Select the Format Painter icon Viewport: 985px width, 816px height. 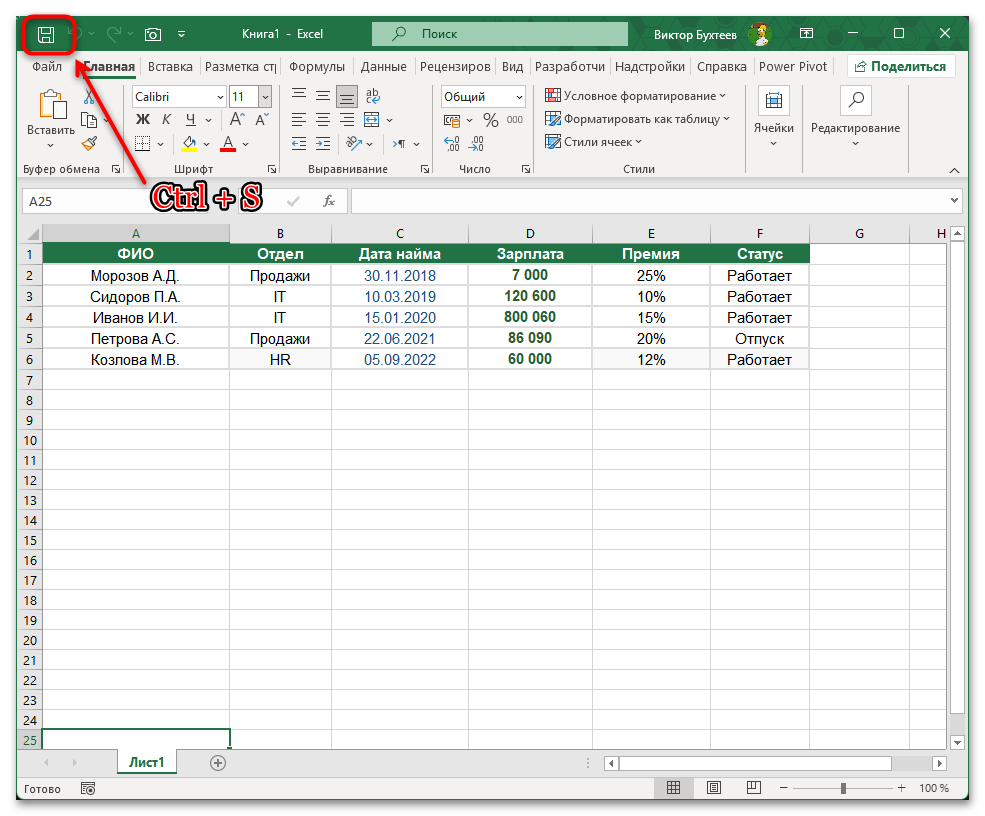(x=89, y=143)
